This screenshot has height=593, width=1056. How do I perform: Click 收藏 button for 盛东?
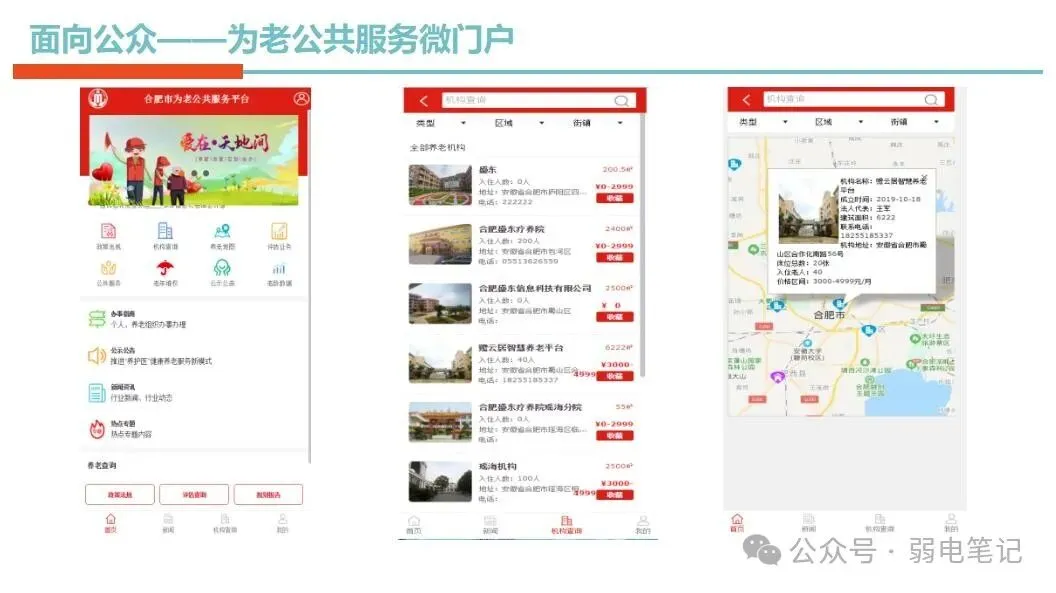pyautogui.click(x=614, y=198)
